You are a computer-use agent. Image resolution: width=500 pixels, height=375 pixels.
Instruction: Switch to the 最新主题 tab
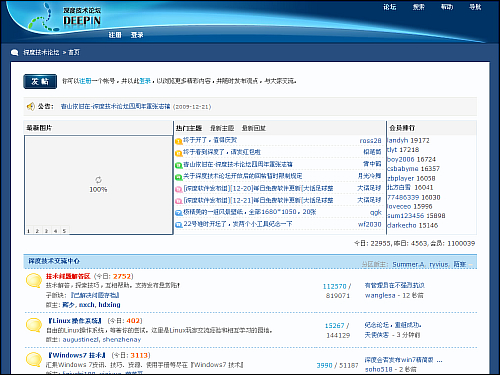(x=222, y=128)
